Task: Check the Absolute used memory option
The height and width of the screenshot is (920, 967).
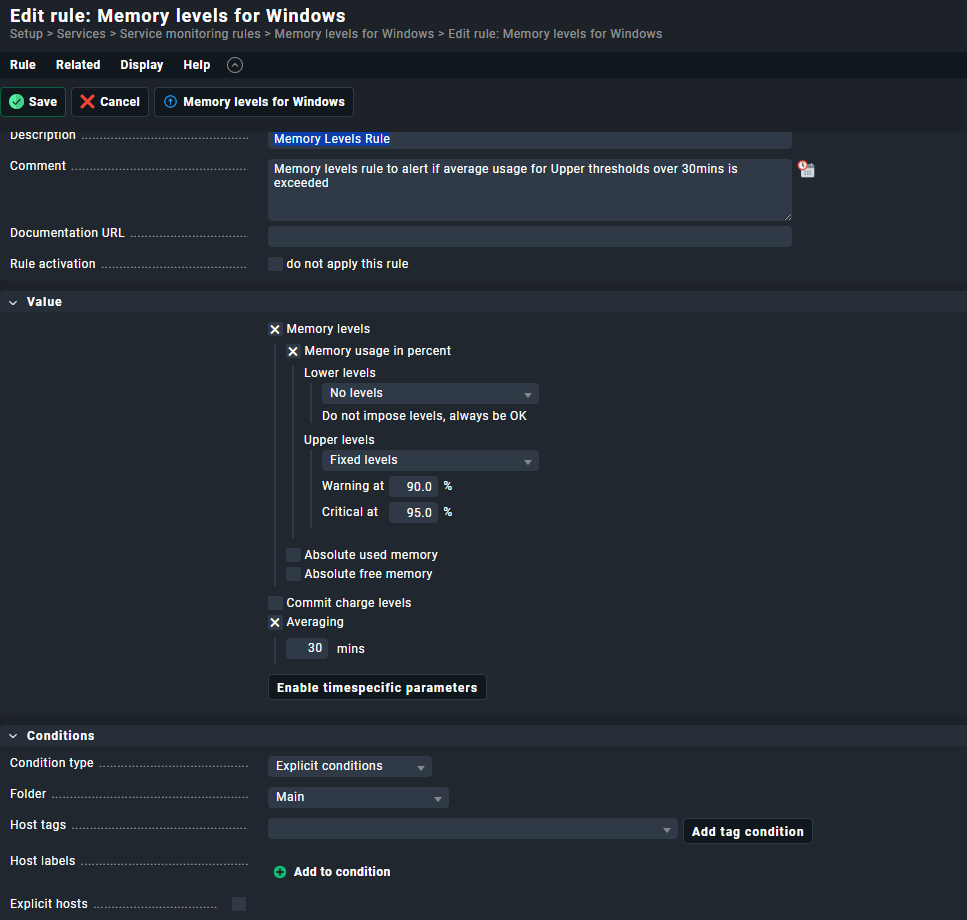Action: pyautogui.click(x=293, y=555)
